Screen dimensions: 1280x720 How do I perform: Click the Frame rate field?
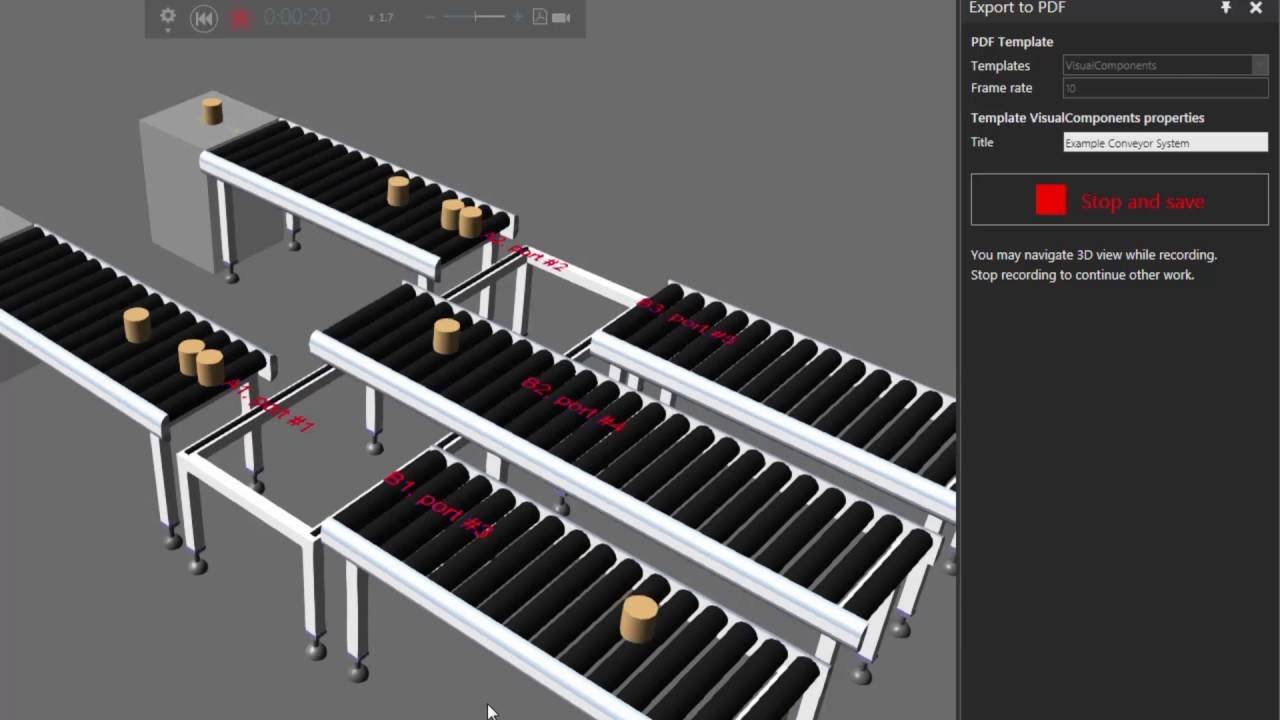coord(1165,88)
